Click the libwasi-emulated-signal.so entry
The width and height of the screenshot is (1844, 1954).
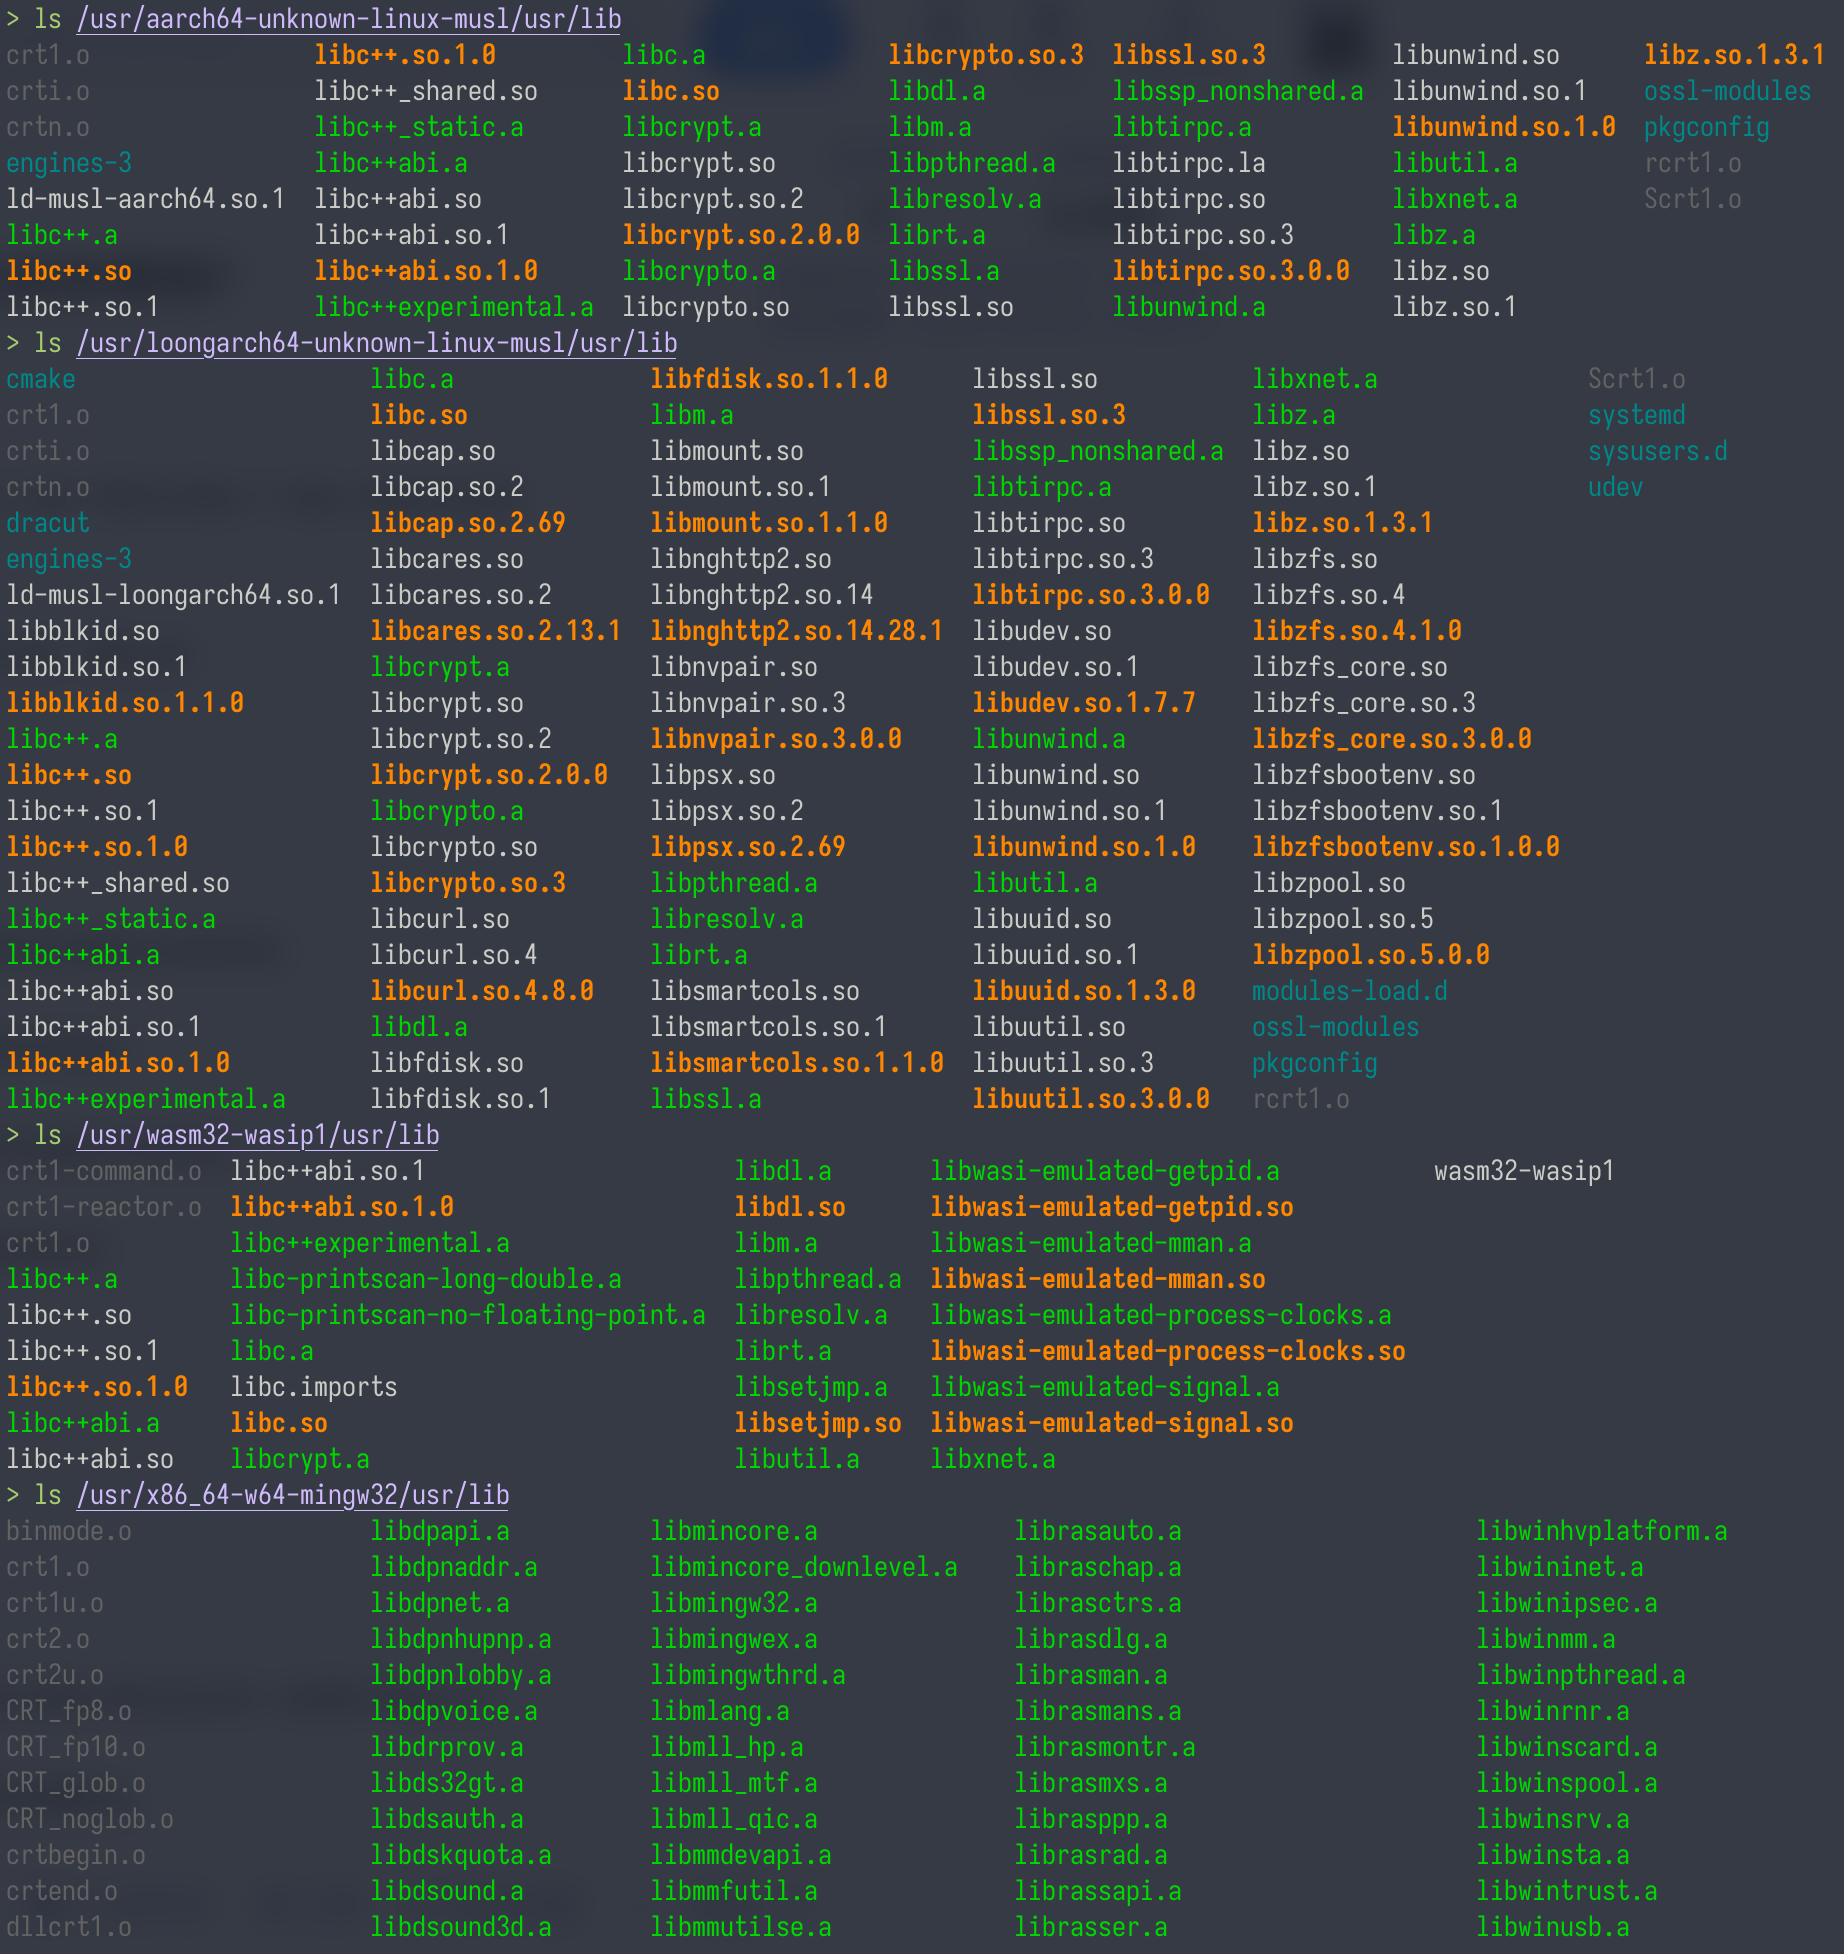1110,1423
